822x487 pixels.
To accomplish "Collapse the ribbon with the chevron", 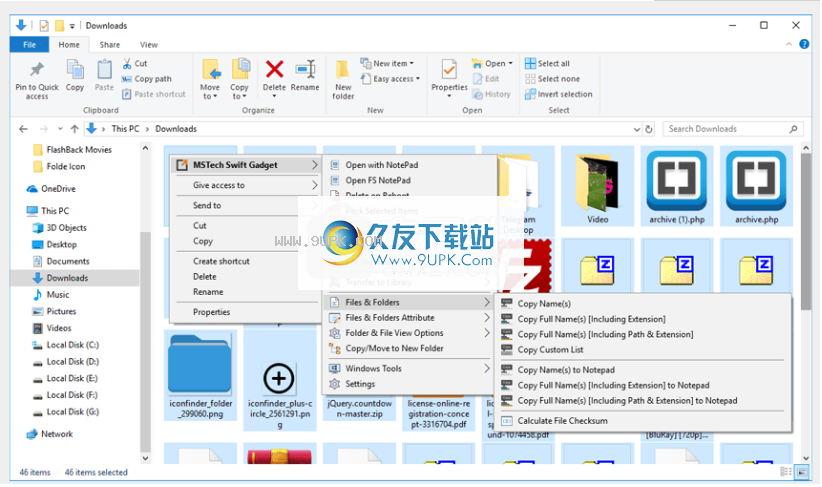I will point(789,45).
